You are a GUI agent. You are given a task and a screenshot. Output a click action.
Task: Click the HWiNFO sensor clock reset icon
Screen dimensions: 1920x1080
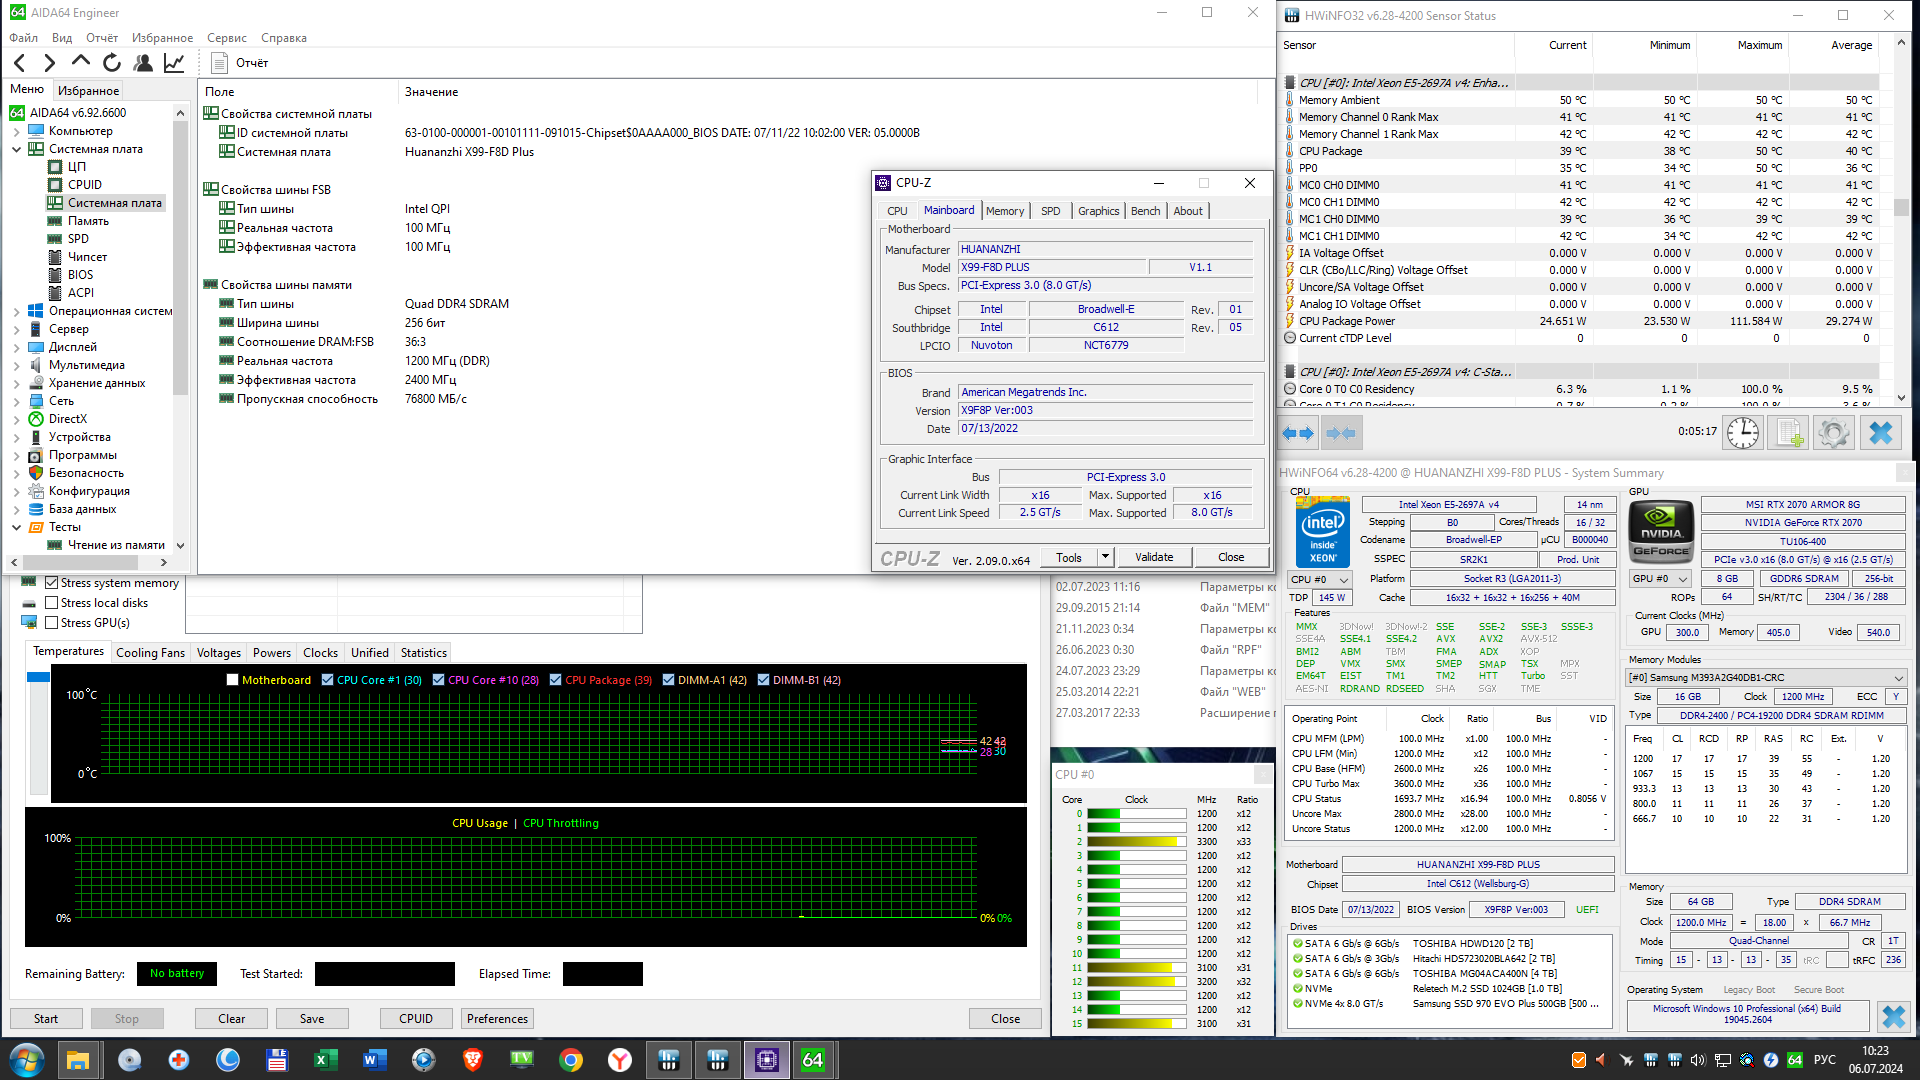1743,433
